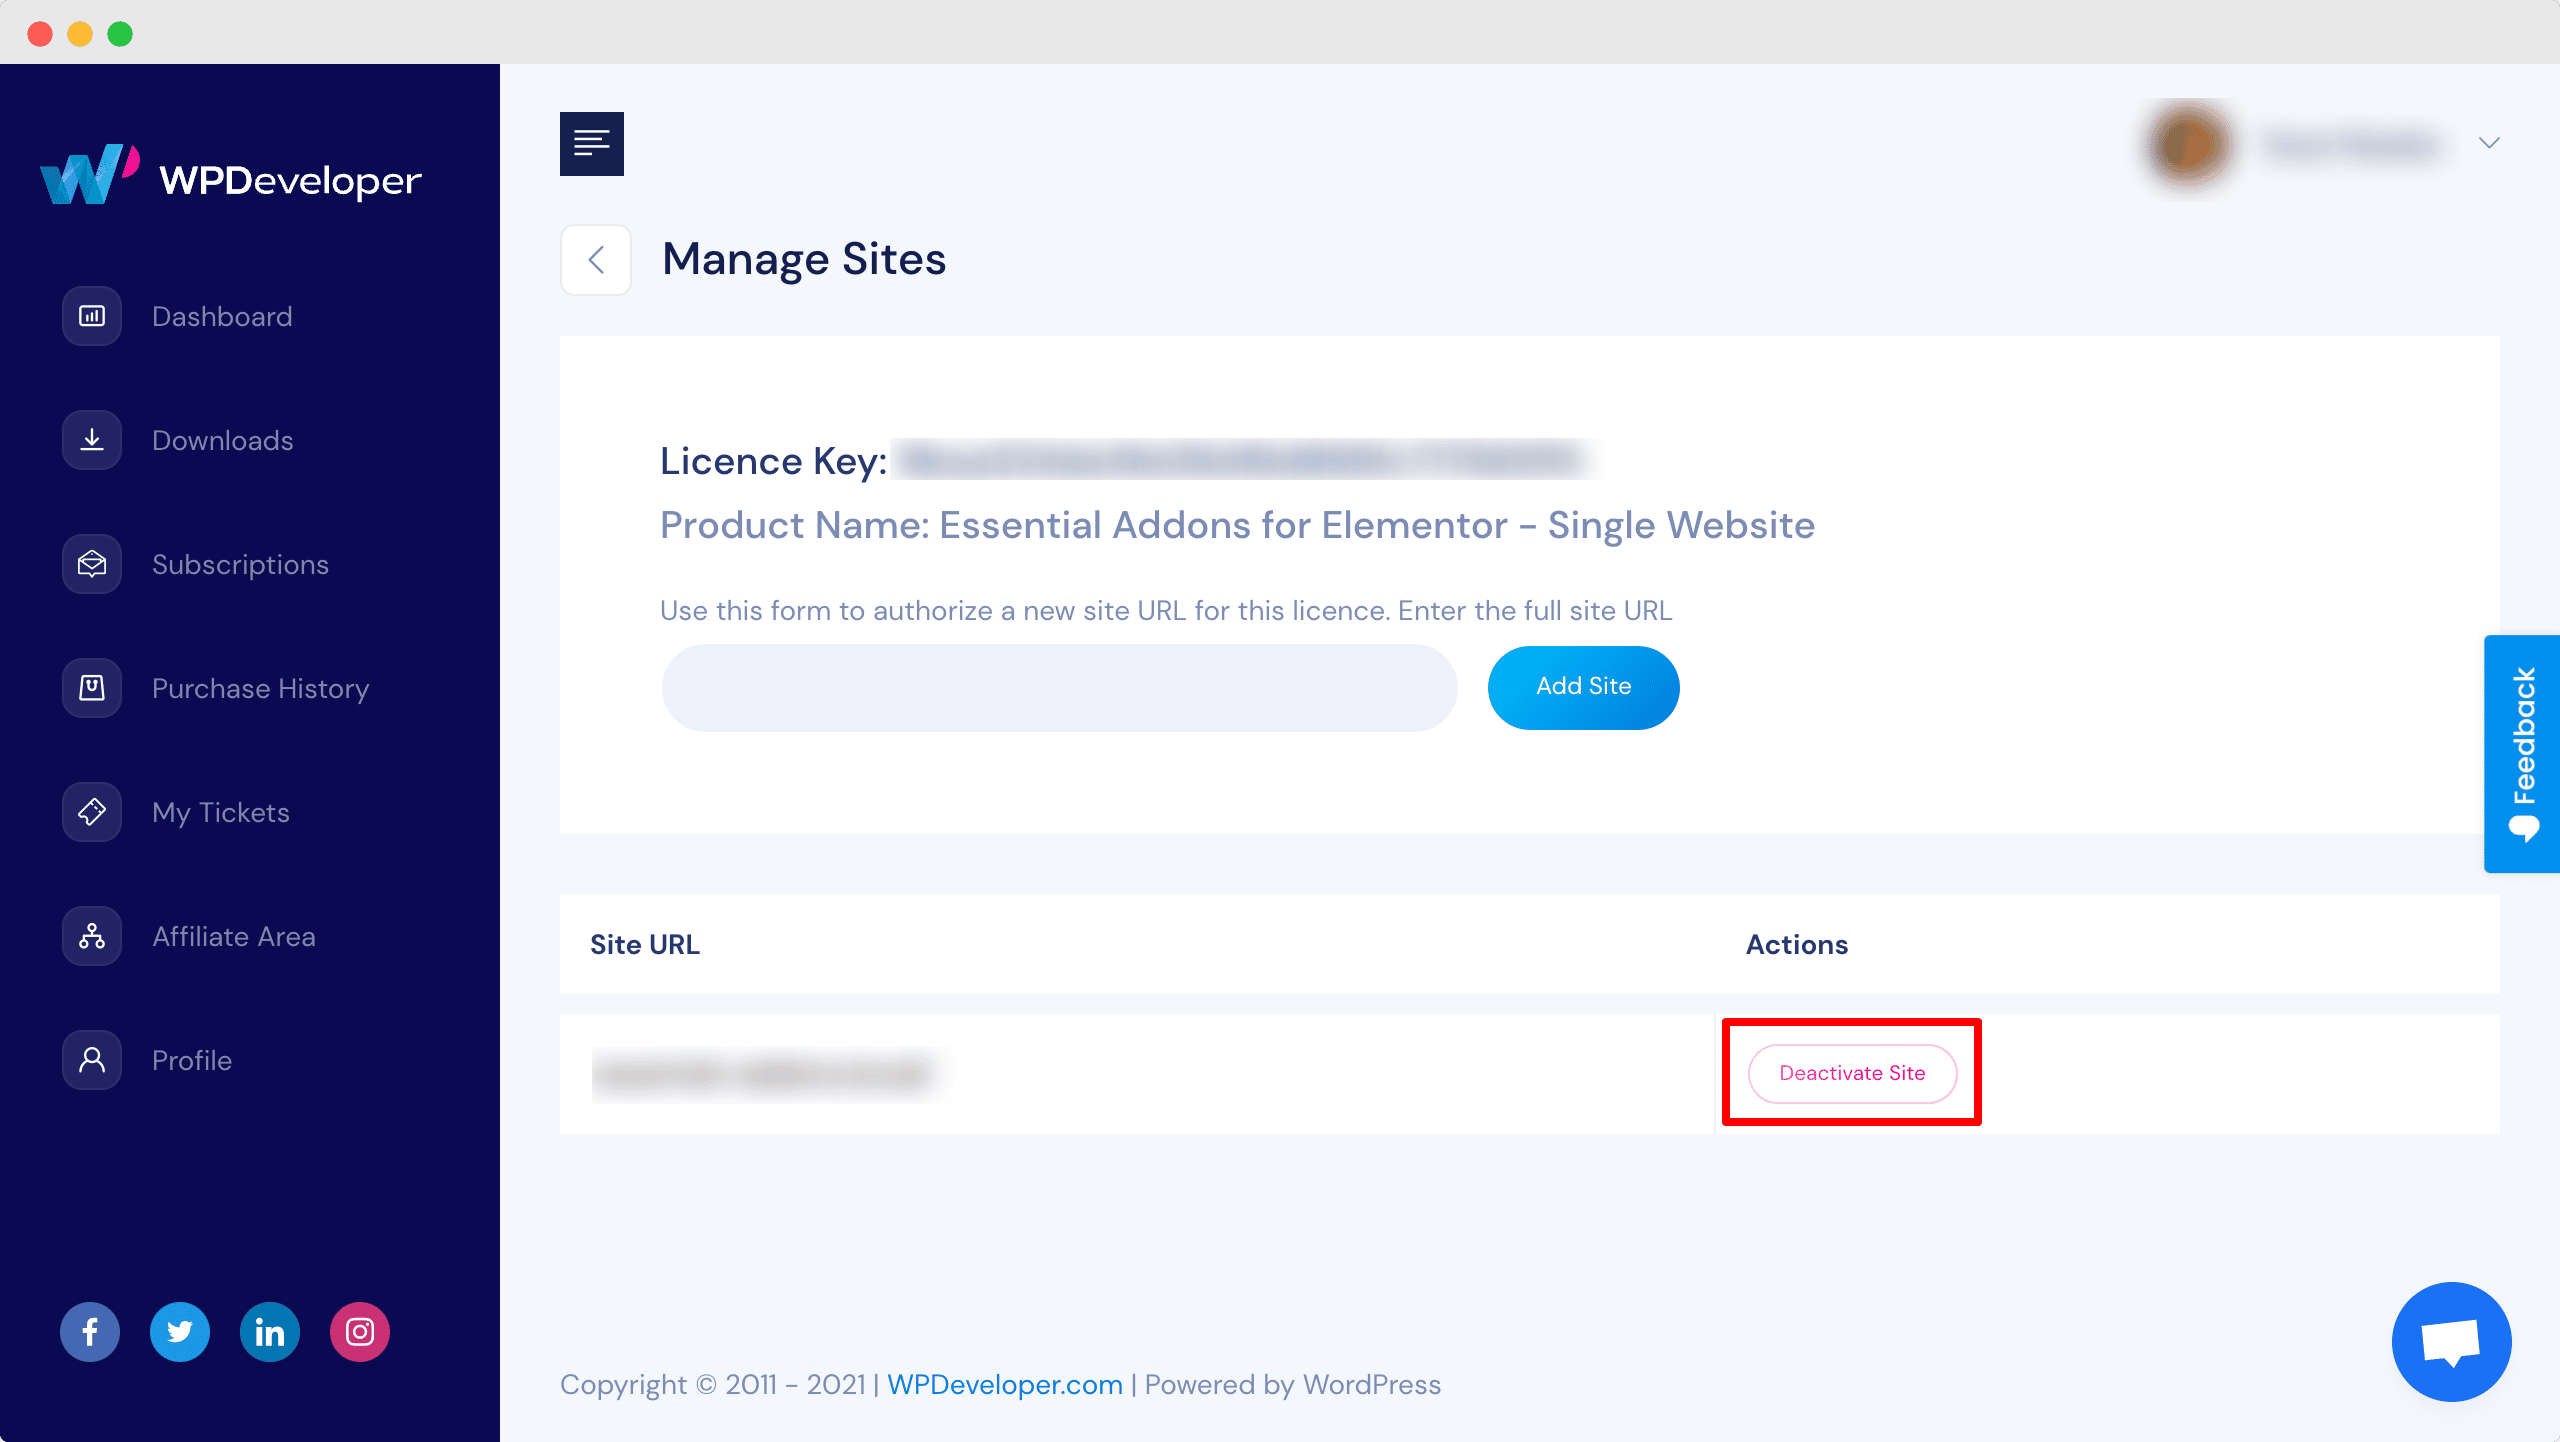Open Subscriptions via its envelope icon
The height and width of the screenshot is (1442, 2560).
[90, 563]
